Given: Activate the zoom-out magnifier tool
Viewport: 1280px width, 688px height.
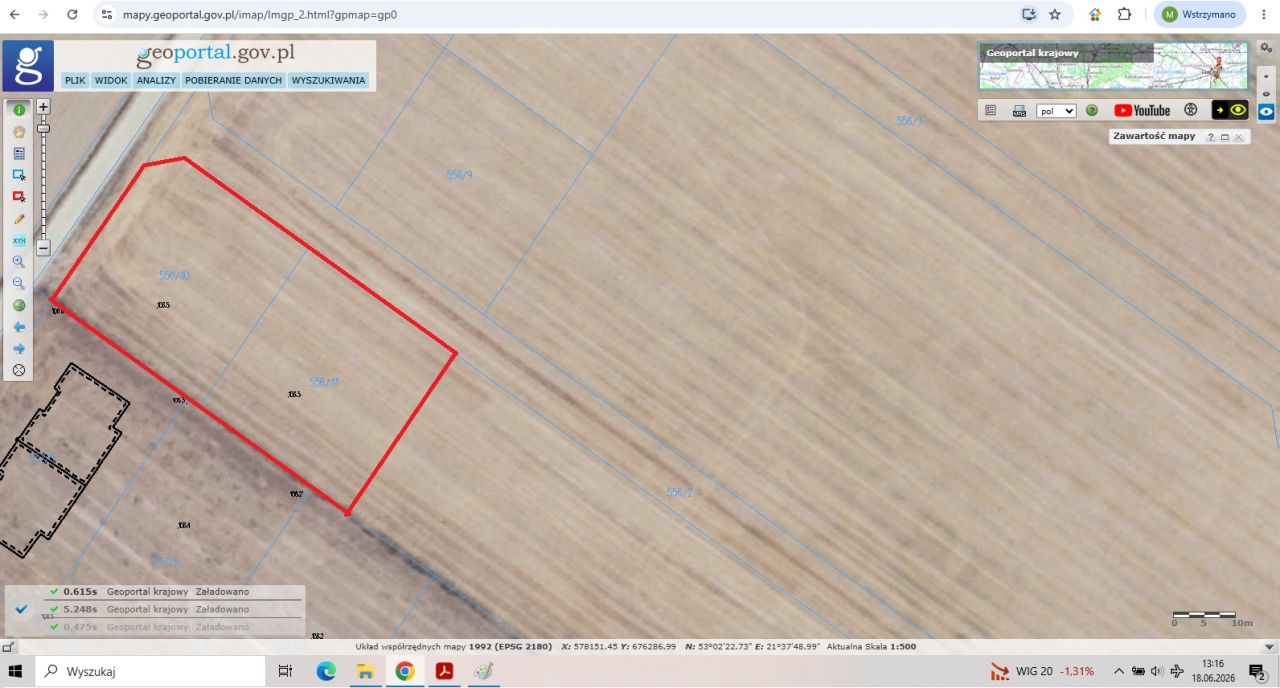Looking at the screenshot, I should [19, 284].
